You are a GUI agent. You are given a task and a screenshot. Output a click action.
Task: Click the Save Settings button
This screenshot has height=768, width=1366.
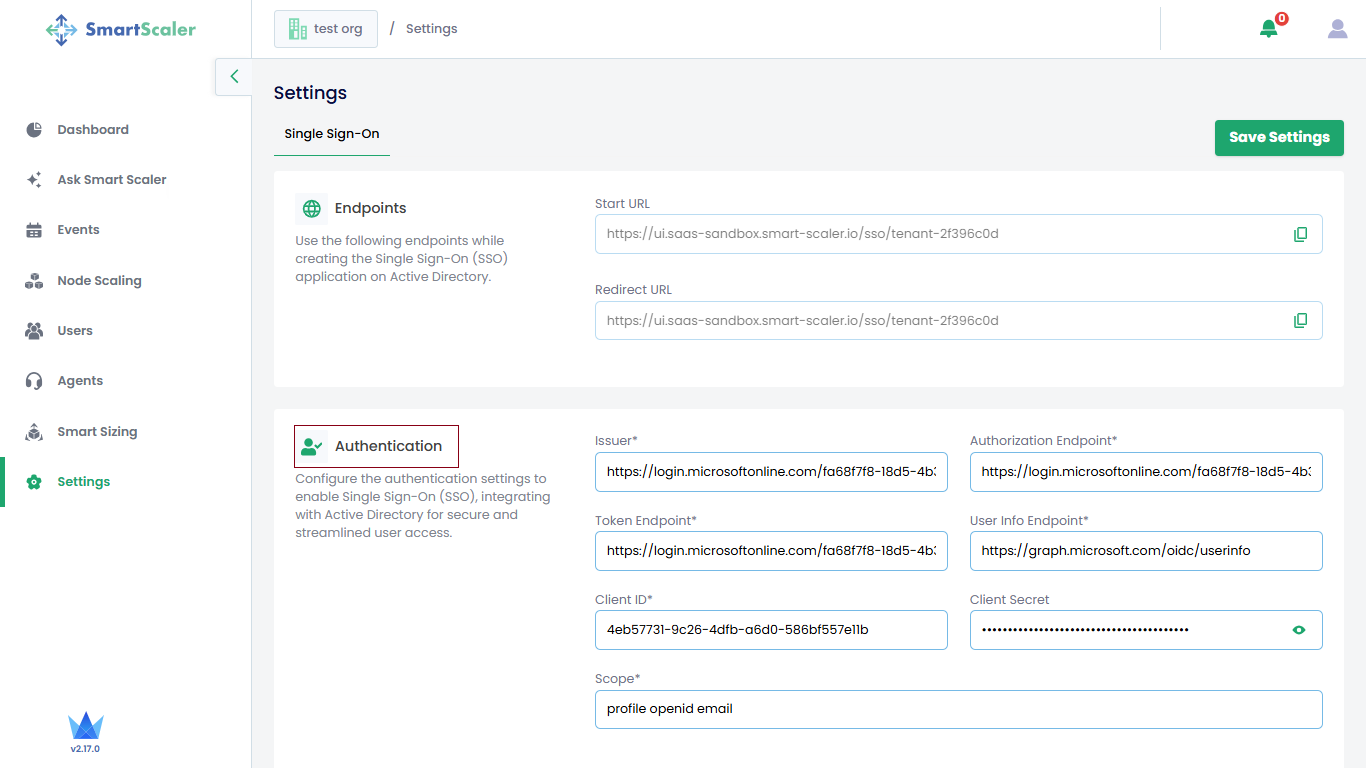tap(1279, 138)
